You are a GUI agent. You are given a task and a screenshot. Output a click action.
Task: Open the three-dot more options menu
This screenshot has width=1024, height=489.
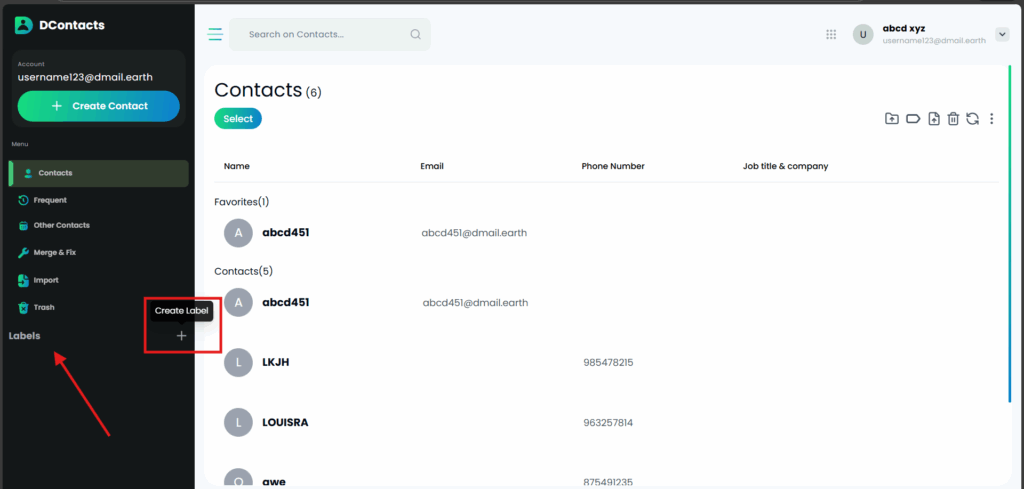click(991, 119)
